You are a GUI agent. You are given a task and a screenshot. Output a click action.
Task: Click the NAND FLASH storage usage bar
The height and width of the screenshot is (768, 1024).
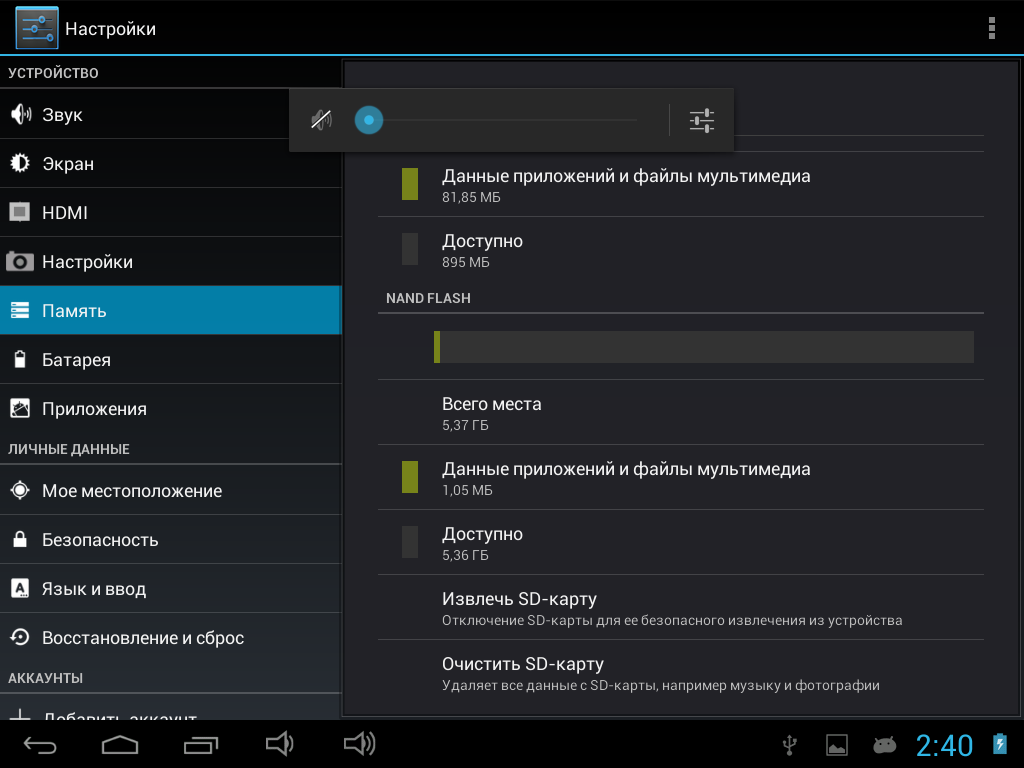pyautogui.click(x=703, y=347)
